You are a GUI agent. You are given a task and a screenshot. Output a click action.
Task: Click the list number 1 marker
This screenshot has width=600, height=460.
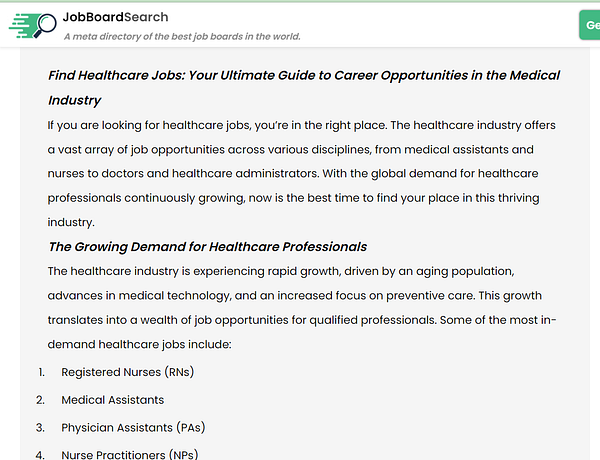click(40, 372)
